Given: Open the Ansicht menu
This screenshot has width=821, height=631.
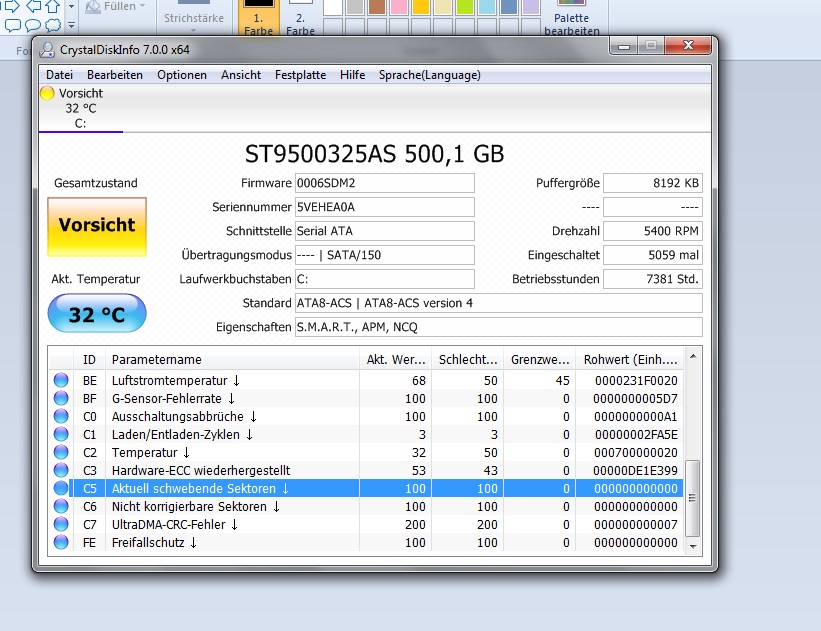Looking at the screenshot, I should [241, 75].
